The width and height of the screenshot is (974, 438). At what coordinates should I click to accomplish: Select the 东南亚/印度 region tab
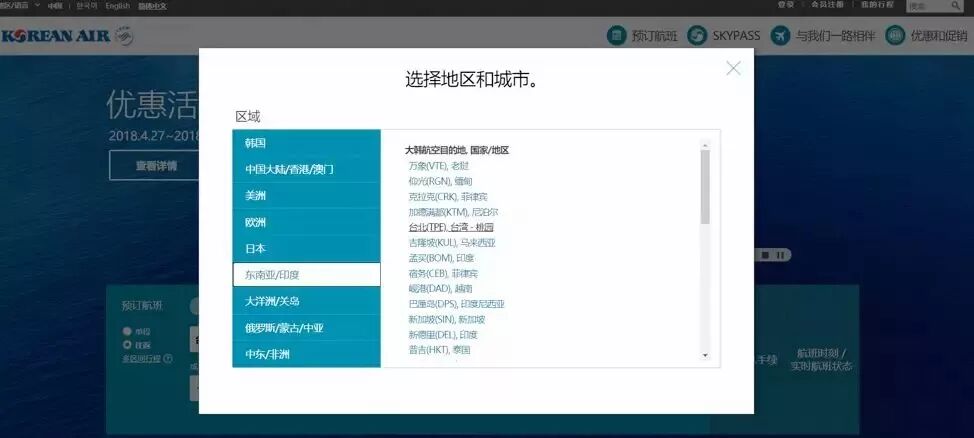click(x=306, y=275)
